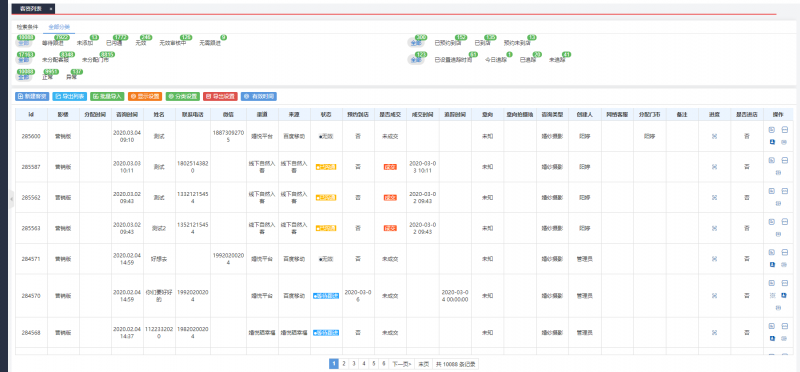This screenshot has width=800, height=372.
Task: Click the 有效时间 button
Action: (259, 96)
